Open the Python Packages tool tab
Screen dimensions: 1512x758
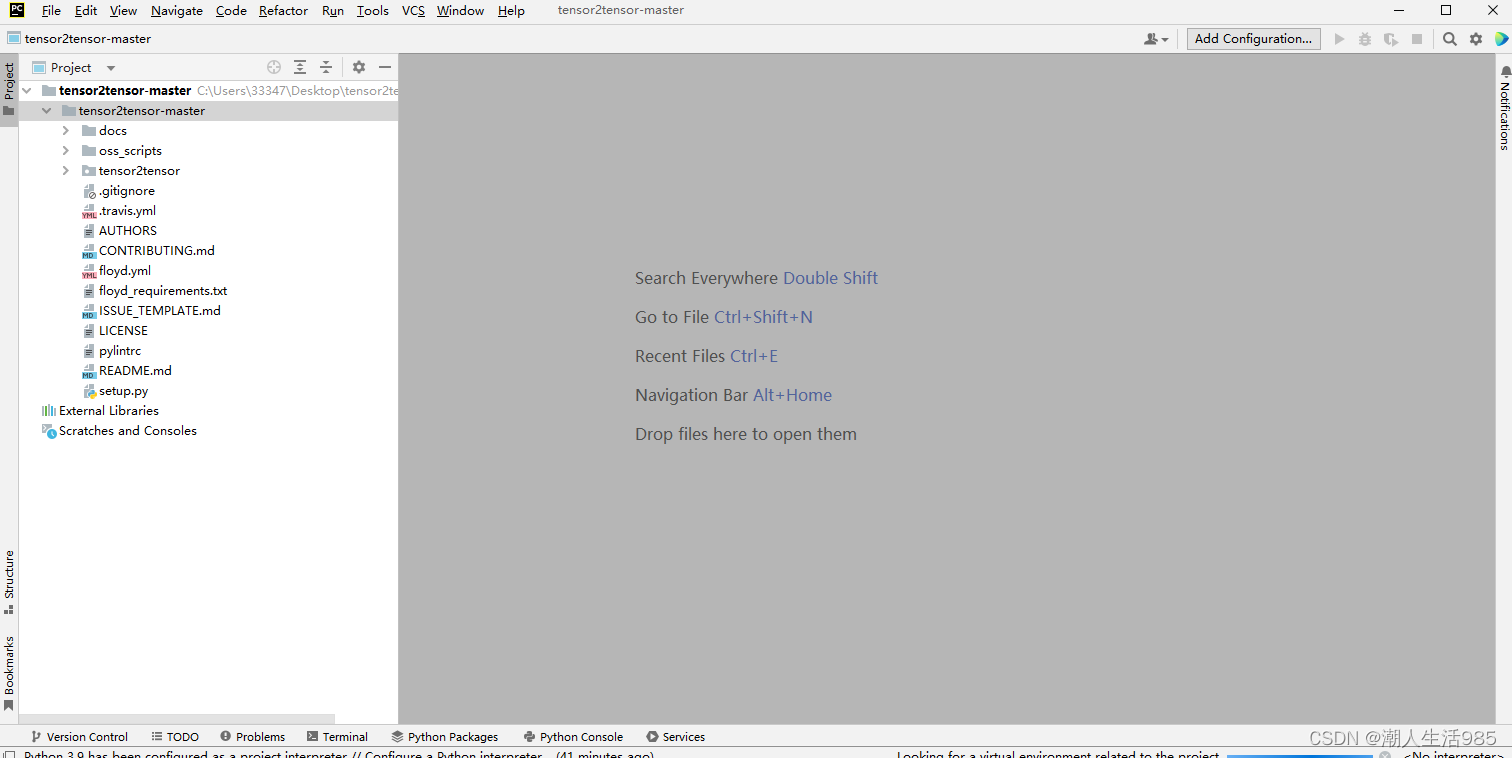[445, 737]
